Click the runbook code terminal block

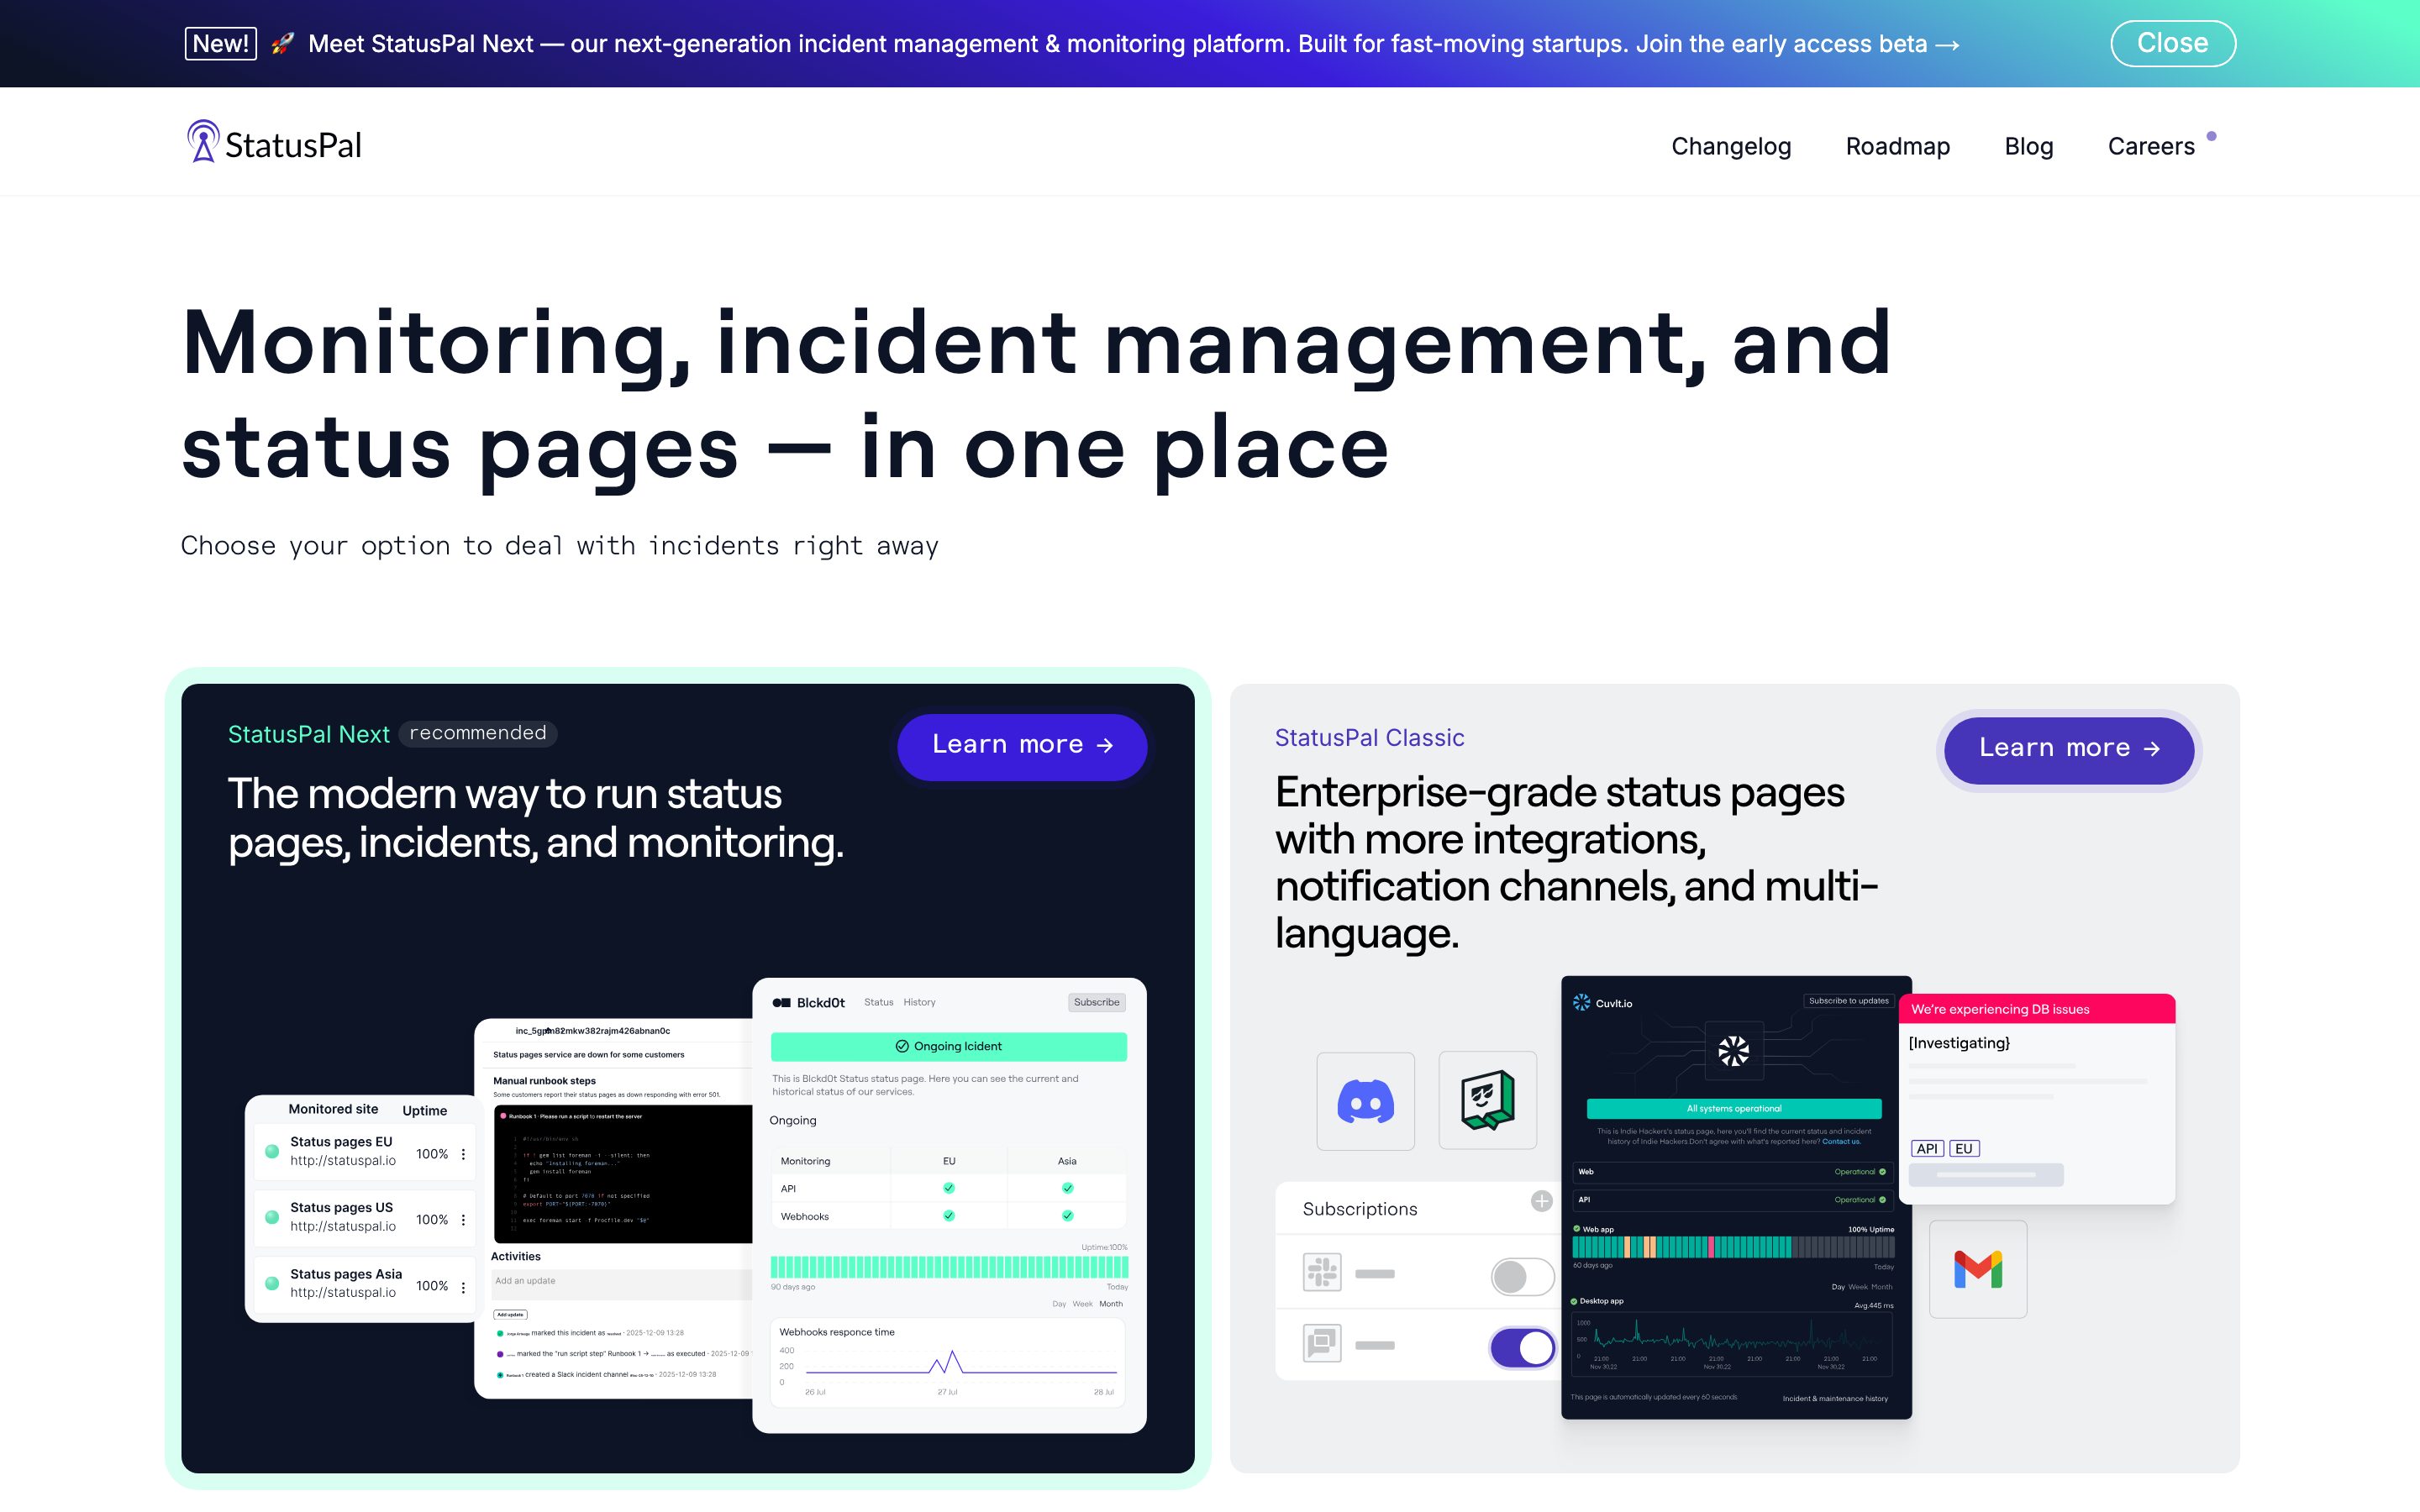622,1174
